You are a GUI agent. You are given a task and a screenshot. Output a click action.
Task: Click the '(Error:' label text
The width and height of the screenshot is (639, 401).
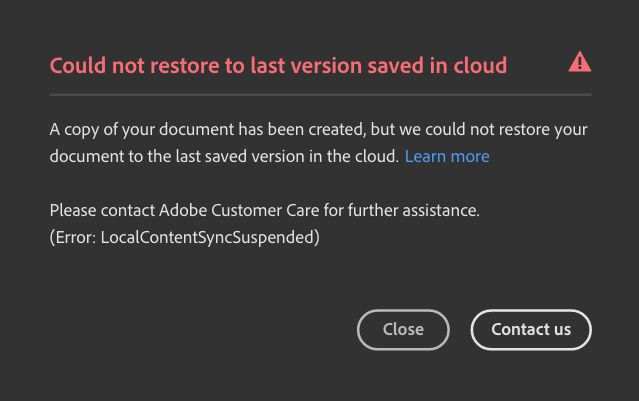[x=73, y=237]
